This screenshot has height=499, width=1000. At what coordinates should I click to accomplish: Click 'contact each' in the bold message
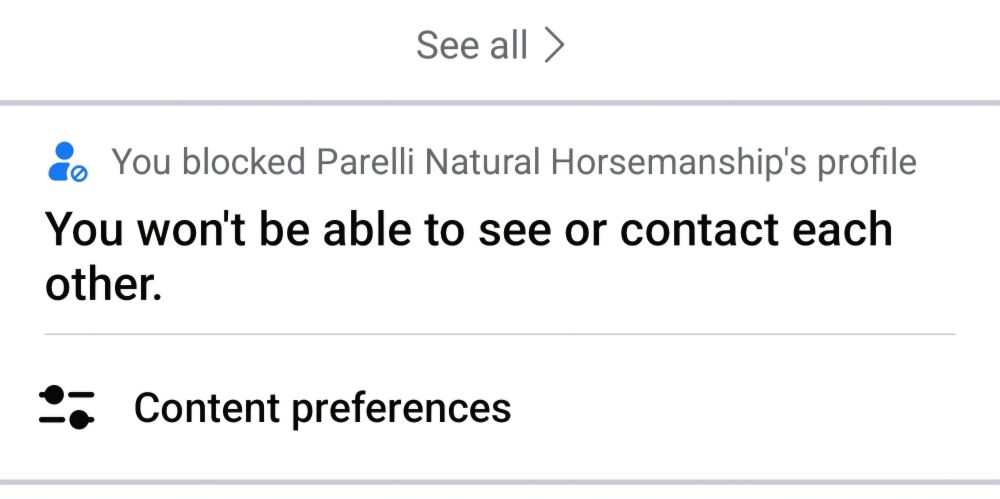click(x=756, y=230)
